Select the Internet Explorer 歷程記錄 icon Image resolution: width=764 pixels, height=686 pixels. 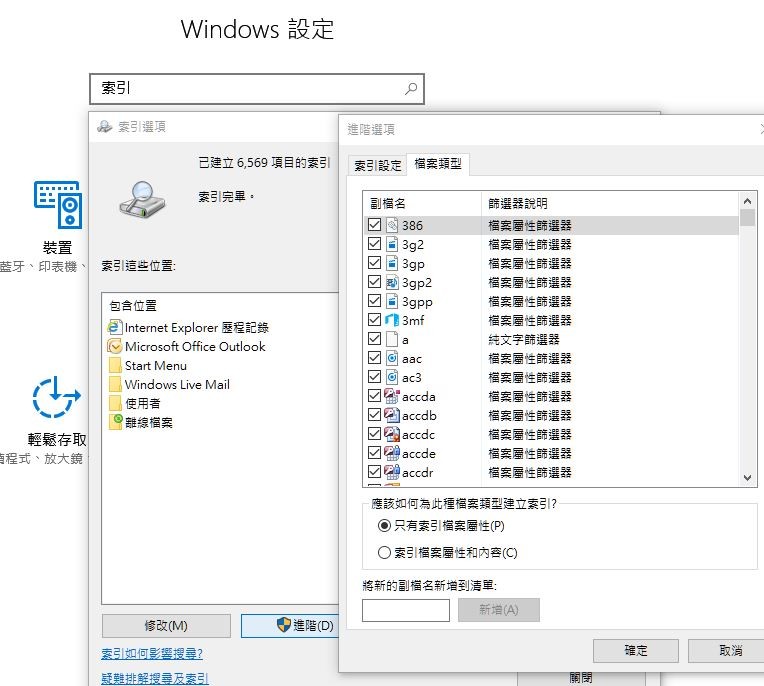[x=115, y=327]
